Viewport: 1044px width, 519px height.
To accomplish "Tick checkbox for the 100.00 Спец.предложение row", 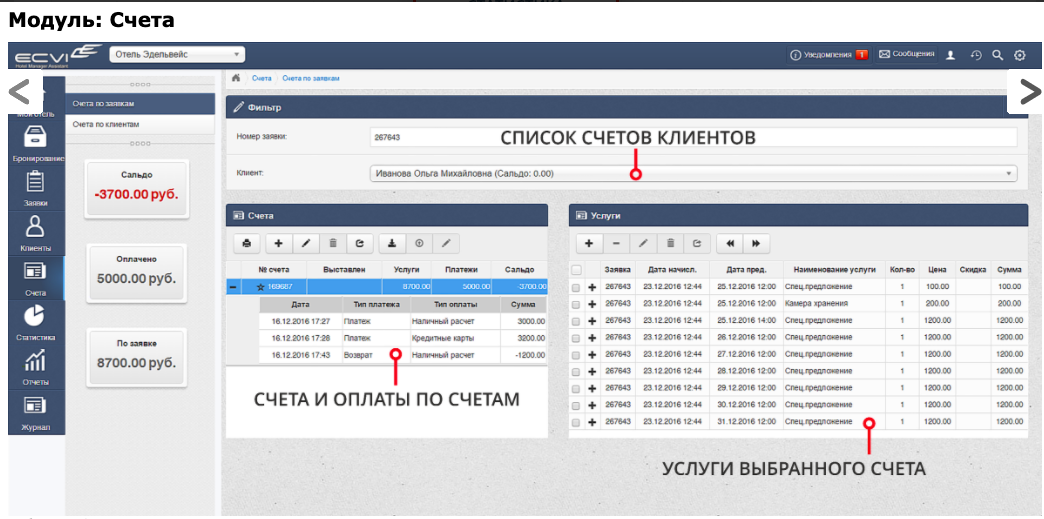I will point(577,286).
